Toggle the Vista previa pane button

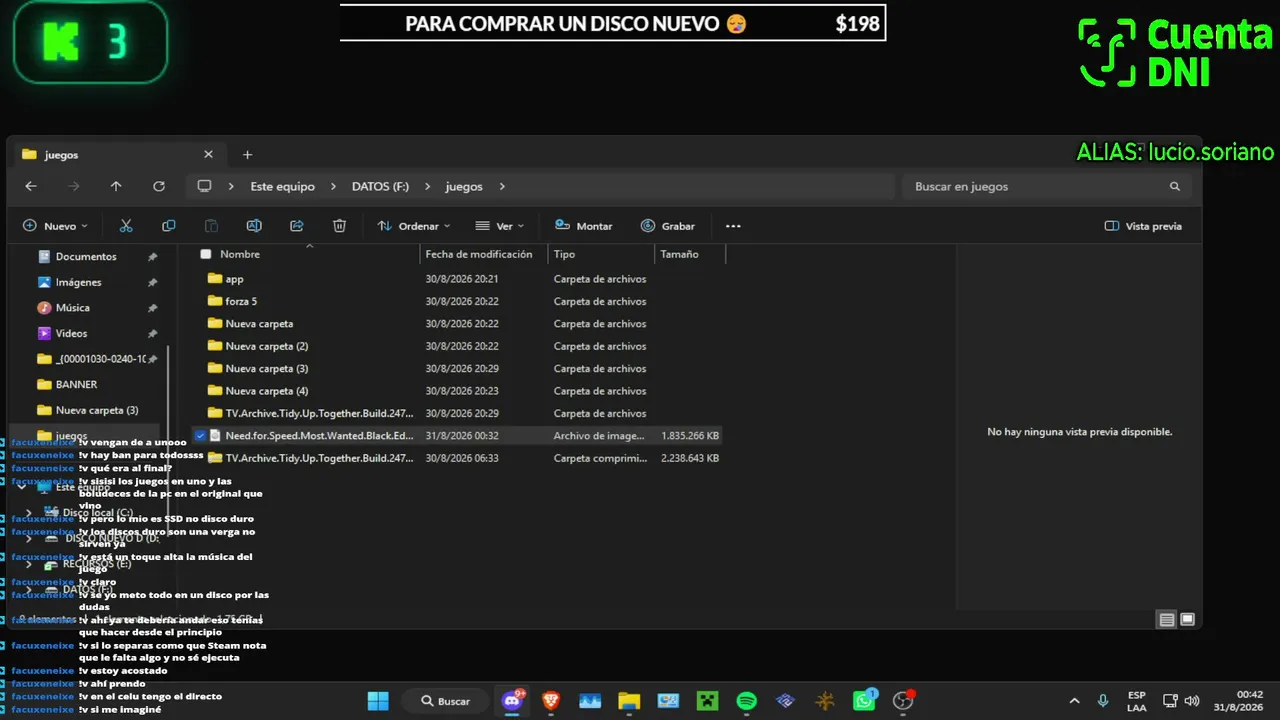click(1143, 226)
